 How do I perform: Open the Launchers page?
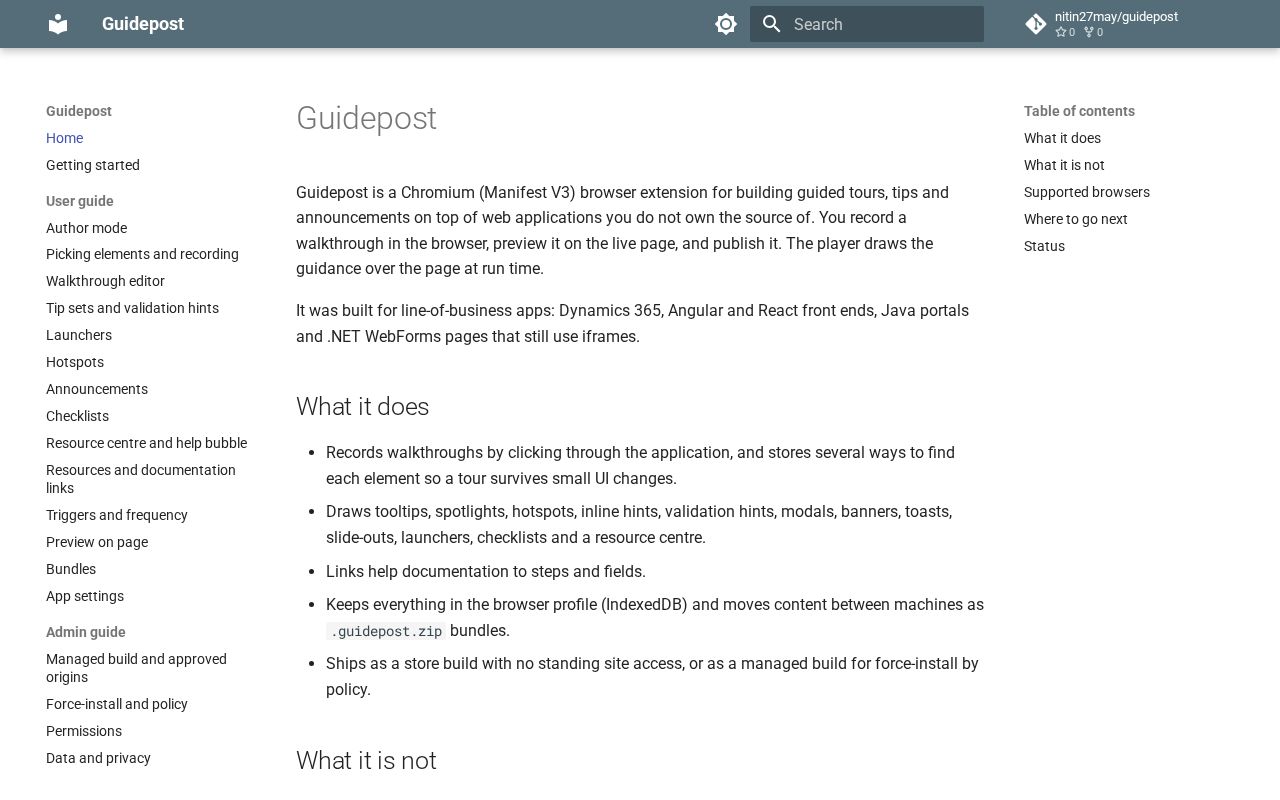pos(79,335)
